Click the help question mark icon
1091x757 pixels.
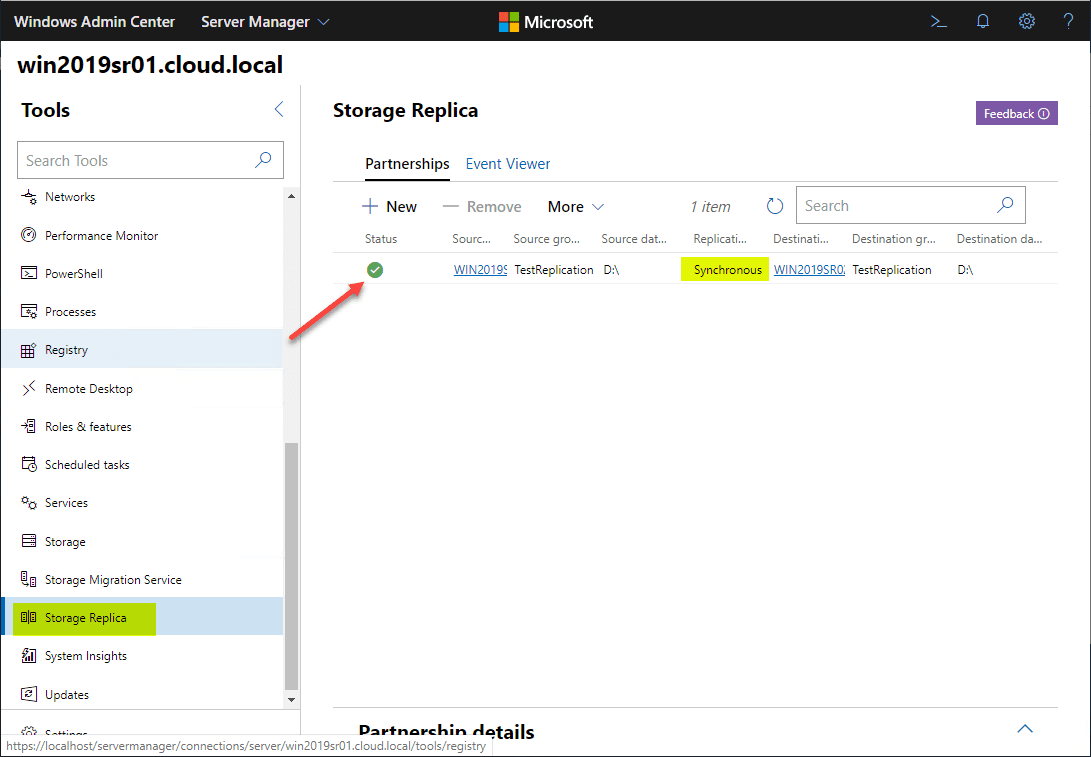point(1068,21)
